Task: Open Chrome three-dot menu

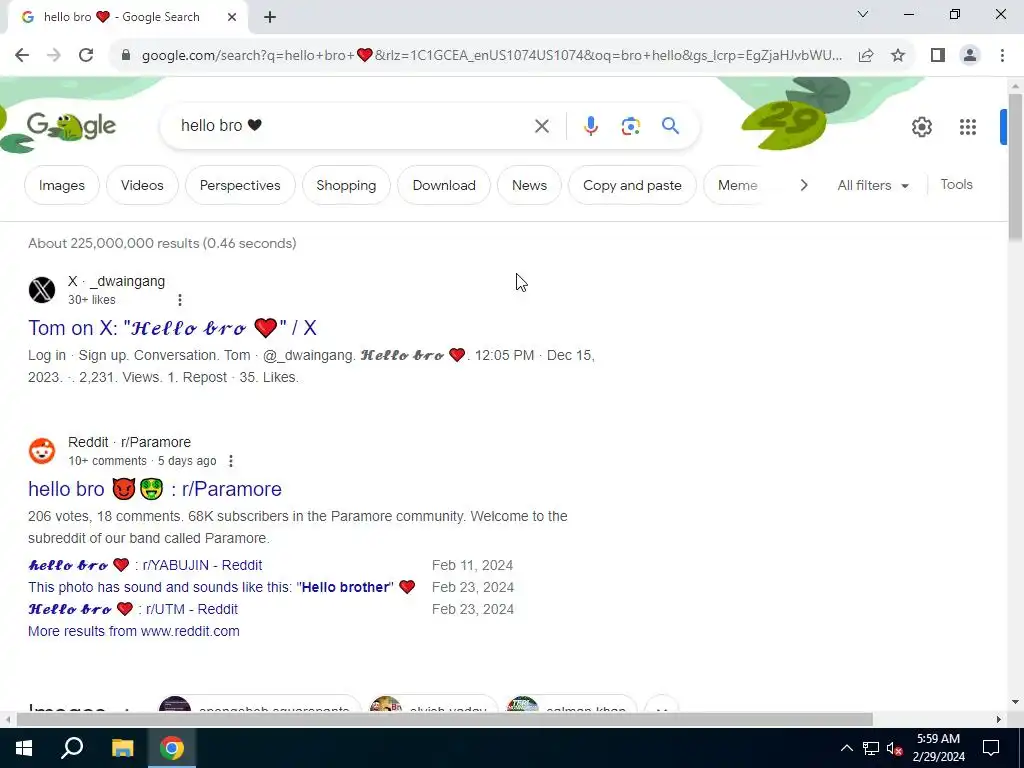Action: (x=1002, y=56)
